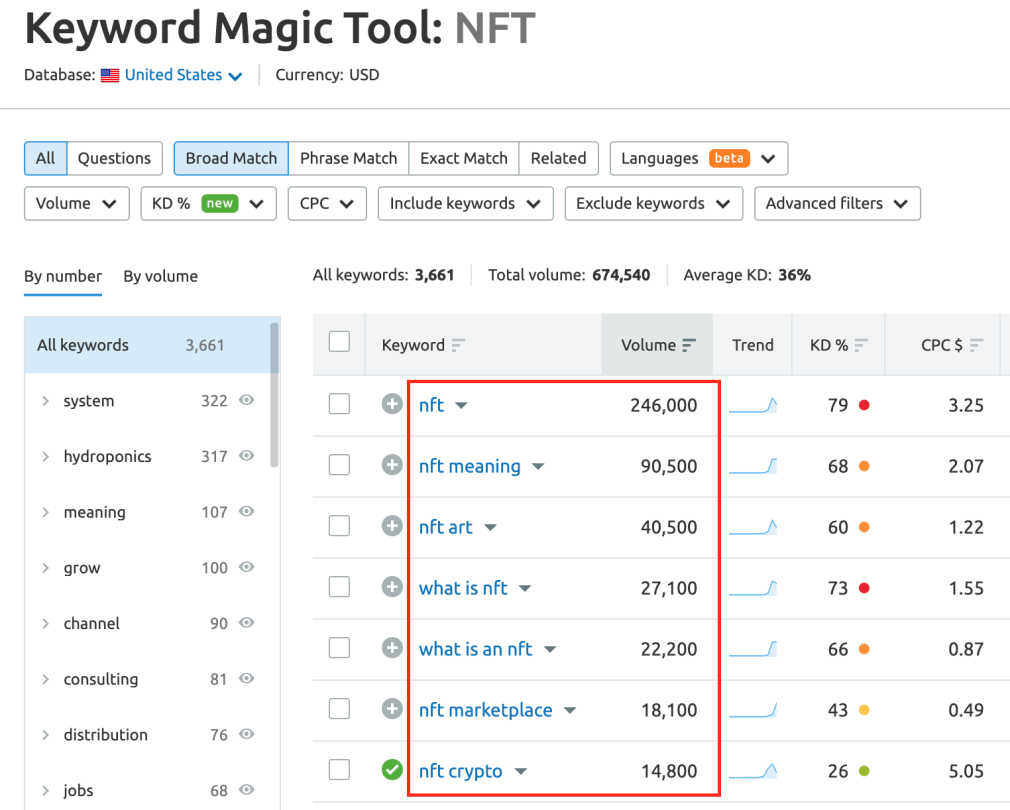This screenshot has height=810, width=1010.
Task: Open the KD % filter dropdown
Action: coord(209,203)
